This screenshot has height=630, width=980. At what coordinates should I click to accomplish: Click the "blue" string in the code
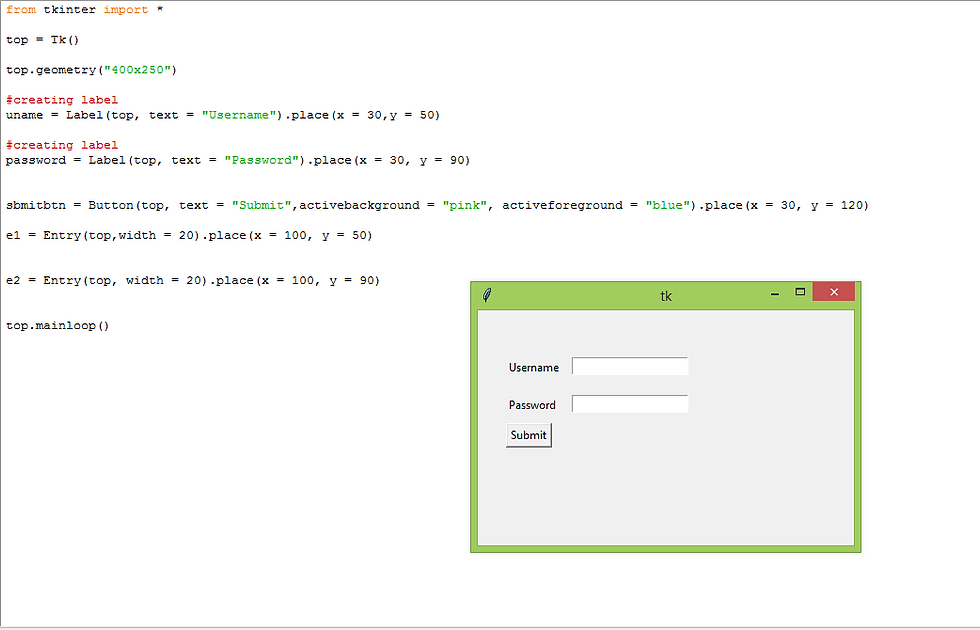click(668, 205)
